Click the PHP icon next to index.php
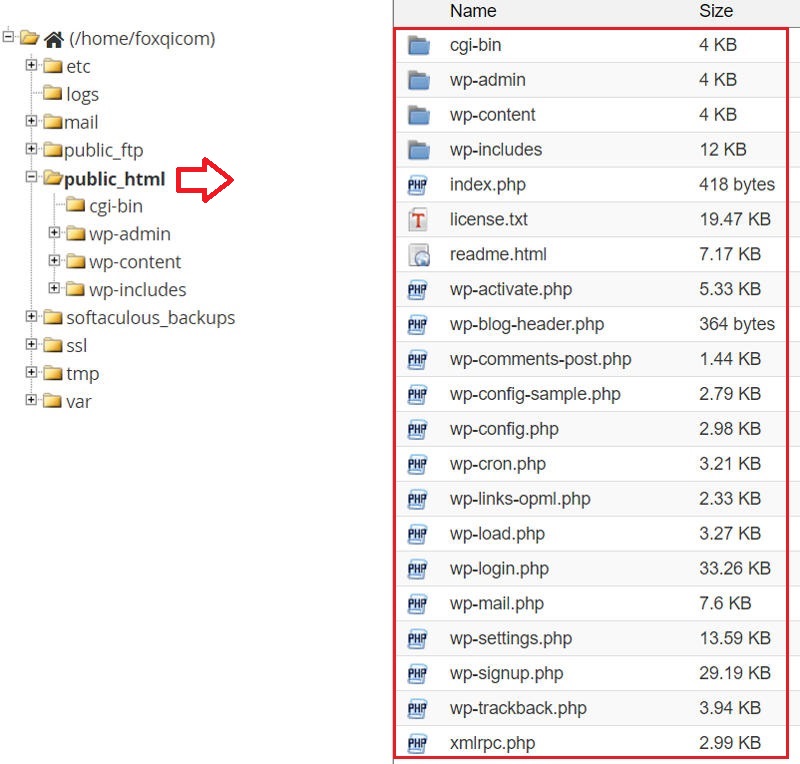Viewport: 800px width, 764px height. click(417, 184)
